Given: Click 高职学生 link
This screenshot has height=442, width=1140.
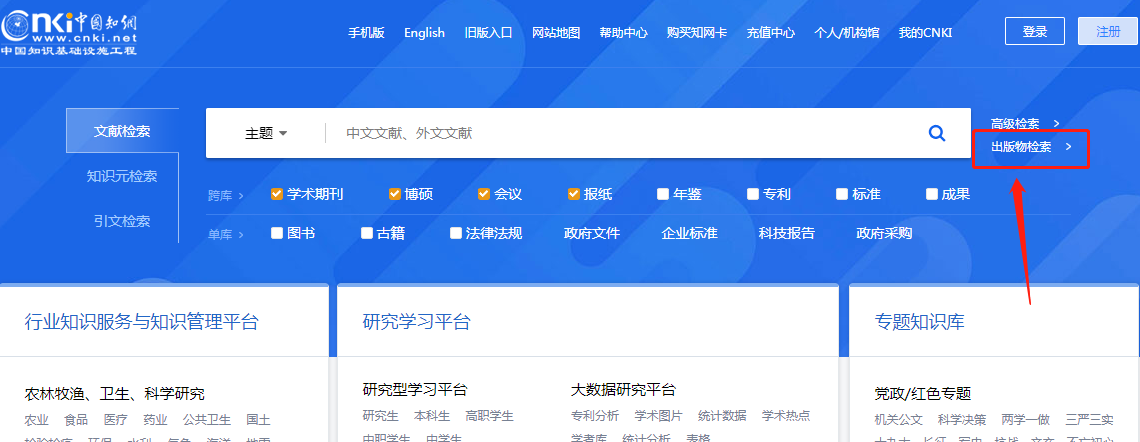Looking at the screenshot, I should click(x=489, y=416).
